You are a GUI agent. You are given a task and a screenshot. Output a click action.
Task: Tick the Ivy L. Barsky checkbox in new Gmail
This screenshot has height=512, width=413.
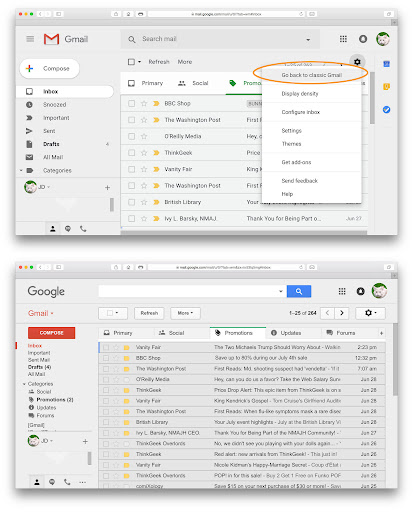tap(132, 219)
